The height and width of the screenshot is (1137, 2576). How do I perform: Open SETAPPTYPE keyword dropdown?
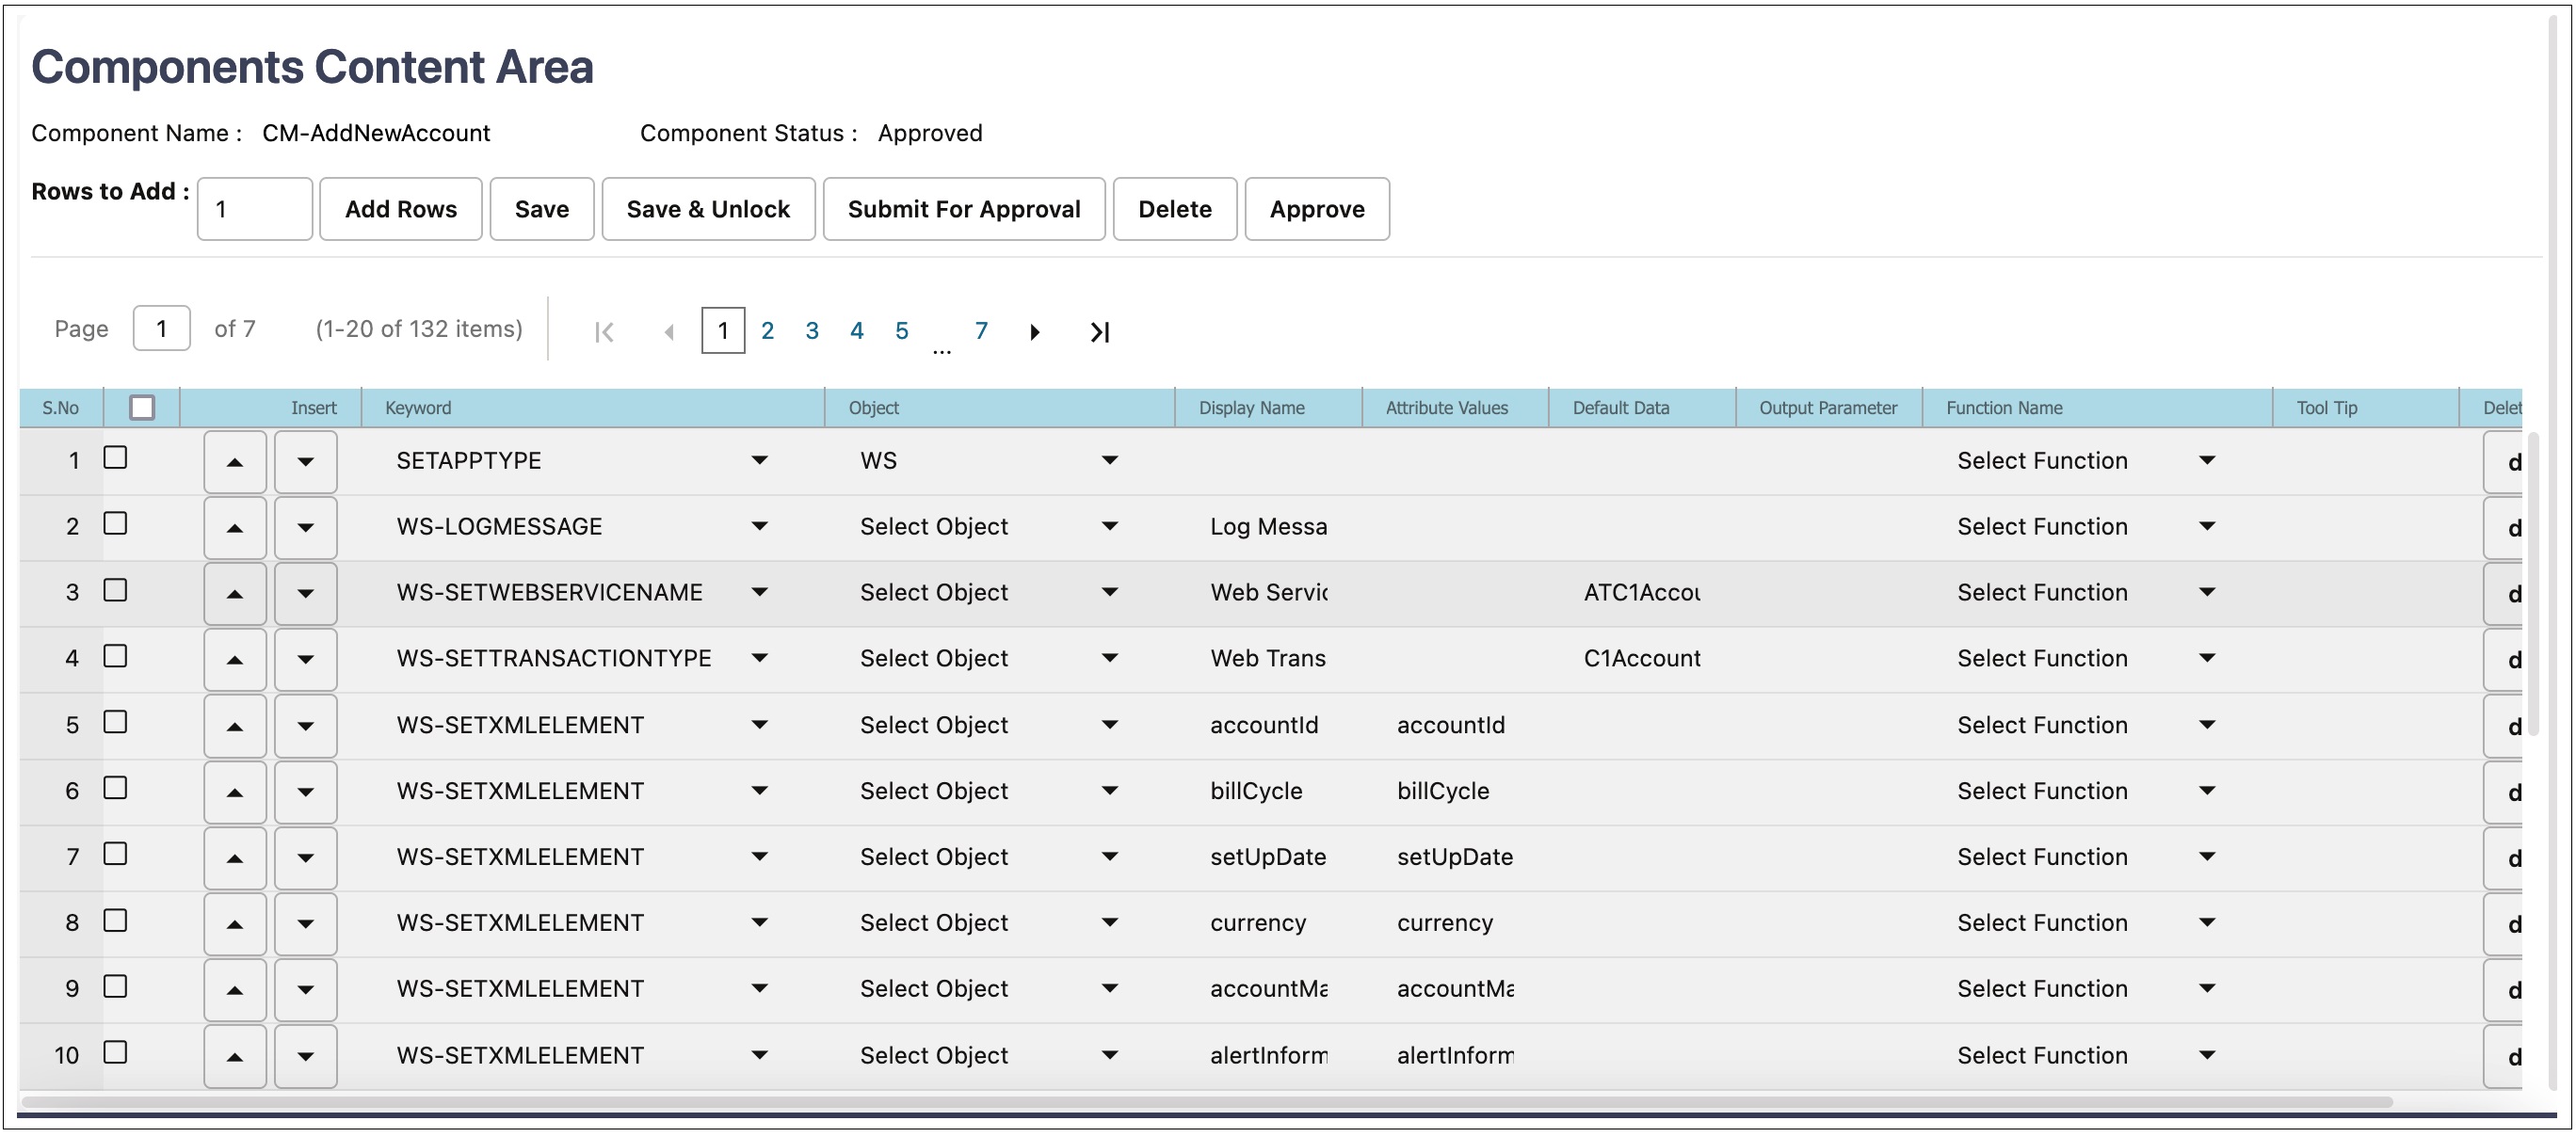point(760,461)
